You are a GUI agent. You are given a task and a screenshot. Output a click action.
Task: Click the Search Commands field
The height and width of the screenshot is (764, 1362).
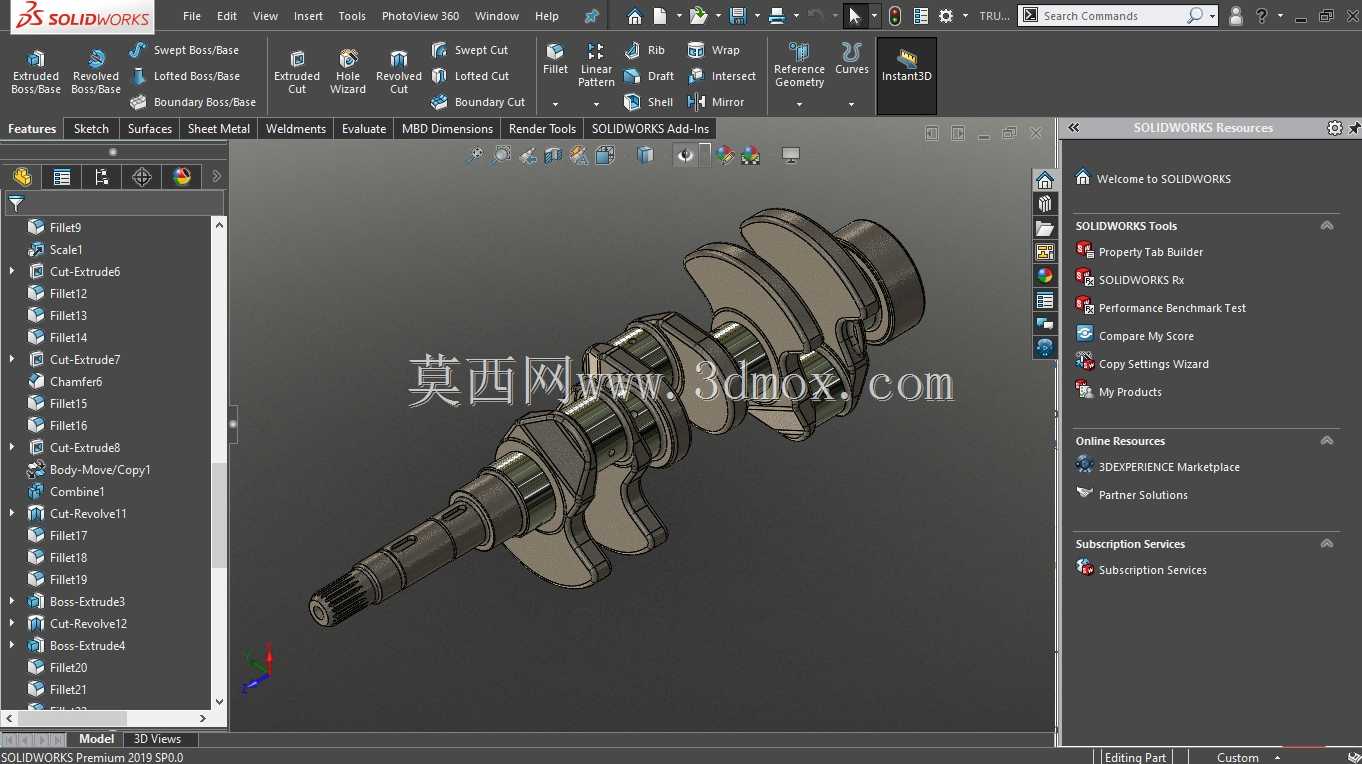click(1112, 16)
